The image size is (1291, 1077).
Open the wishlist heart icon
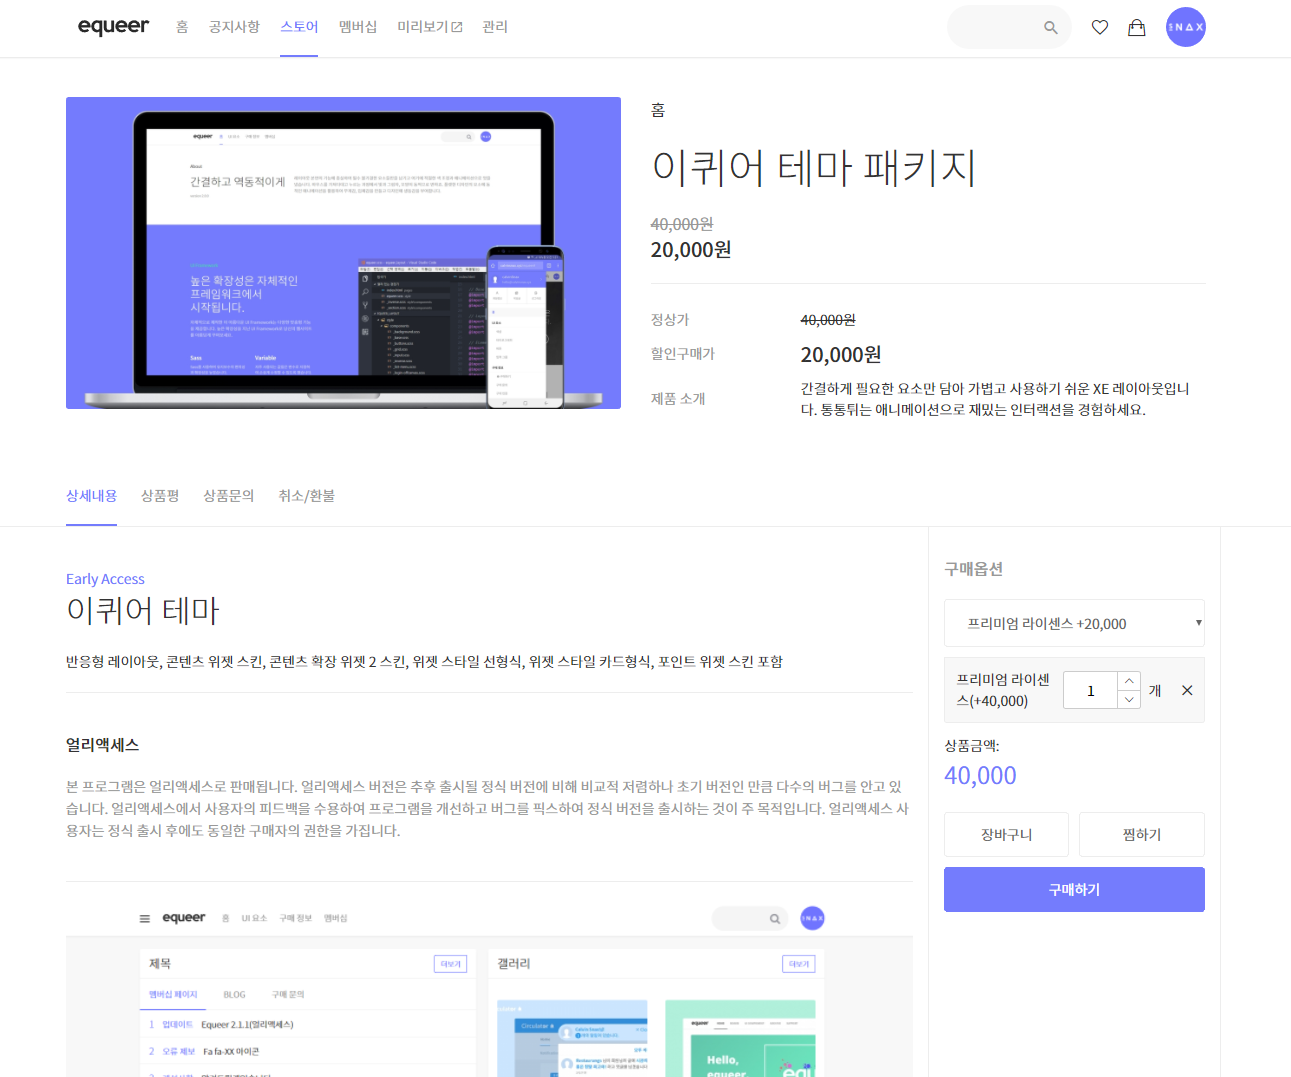pyautogui.click(x=1100, y=28)
